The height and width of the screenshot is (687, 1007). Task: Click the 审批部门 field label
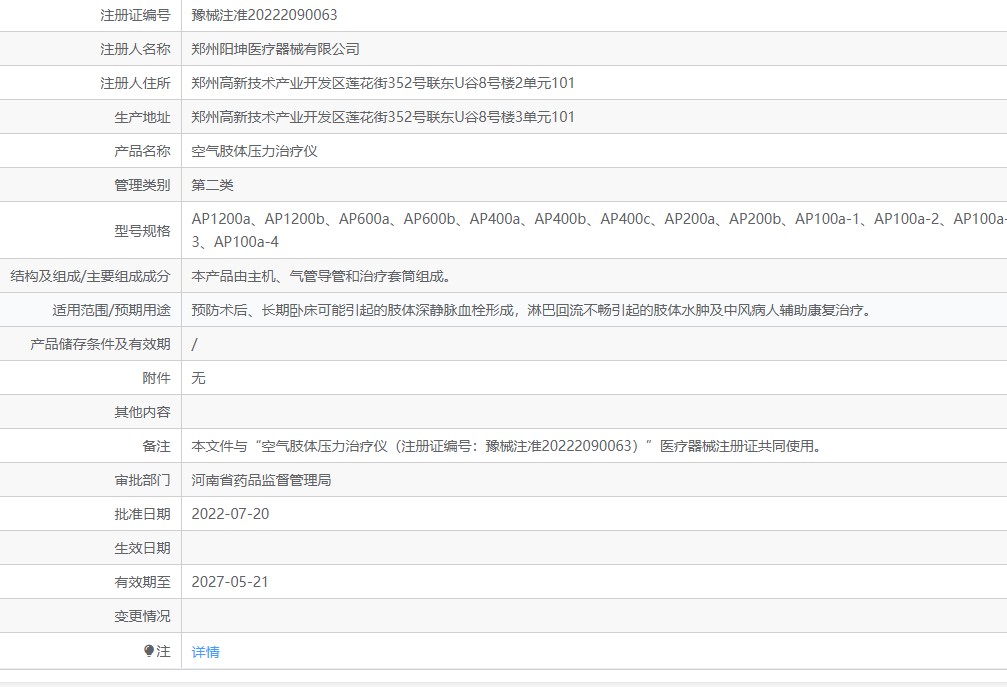143,480
